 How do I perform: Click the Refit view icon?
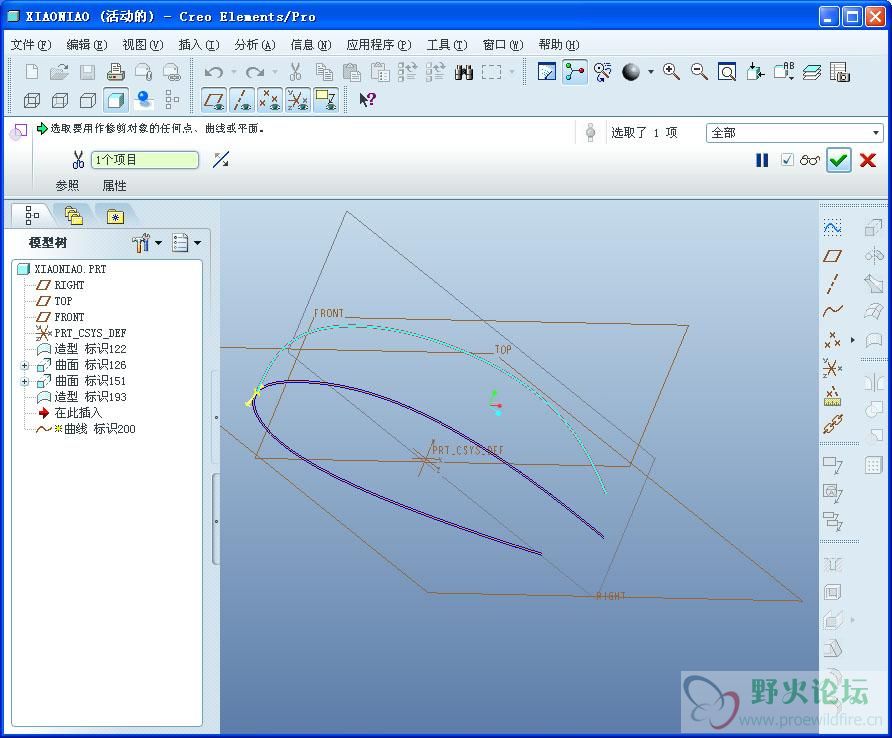click(726, 72)
